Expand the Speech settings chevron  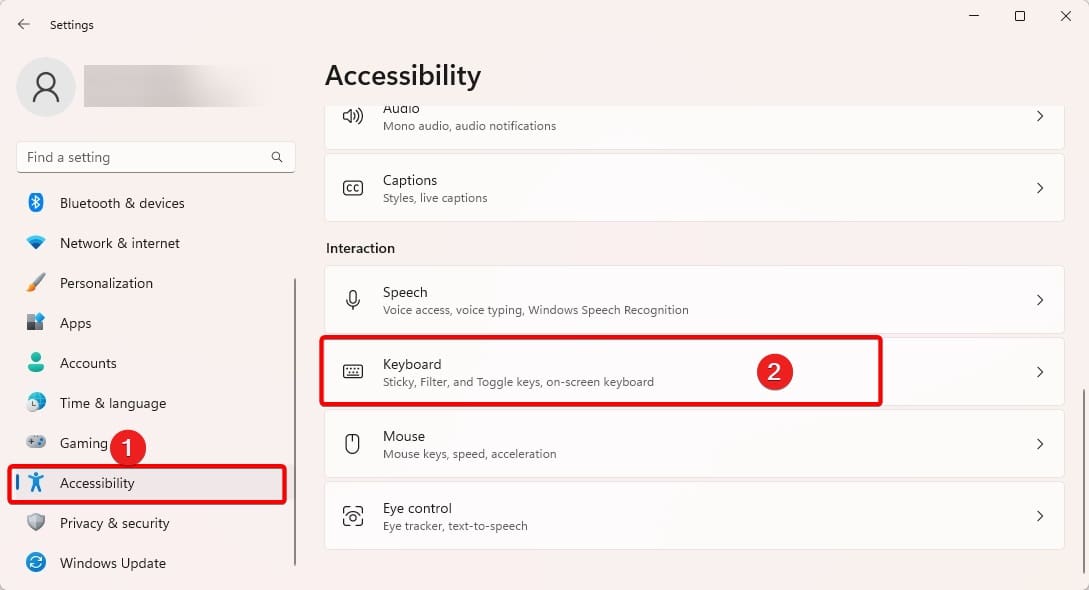click(1039, 300)
